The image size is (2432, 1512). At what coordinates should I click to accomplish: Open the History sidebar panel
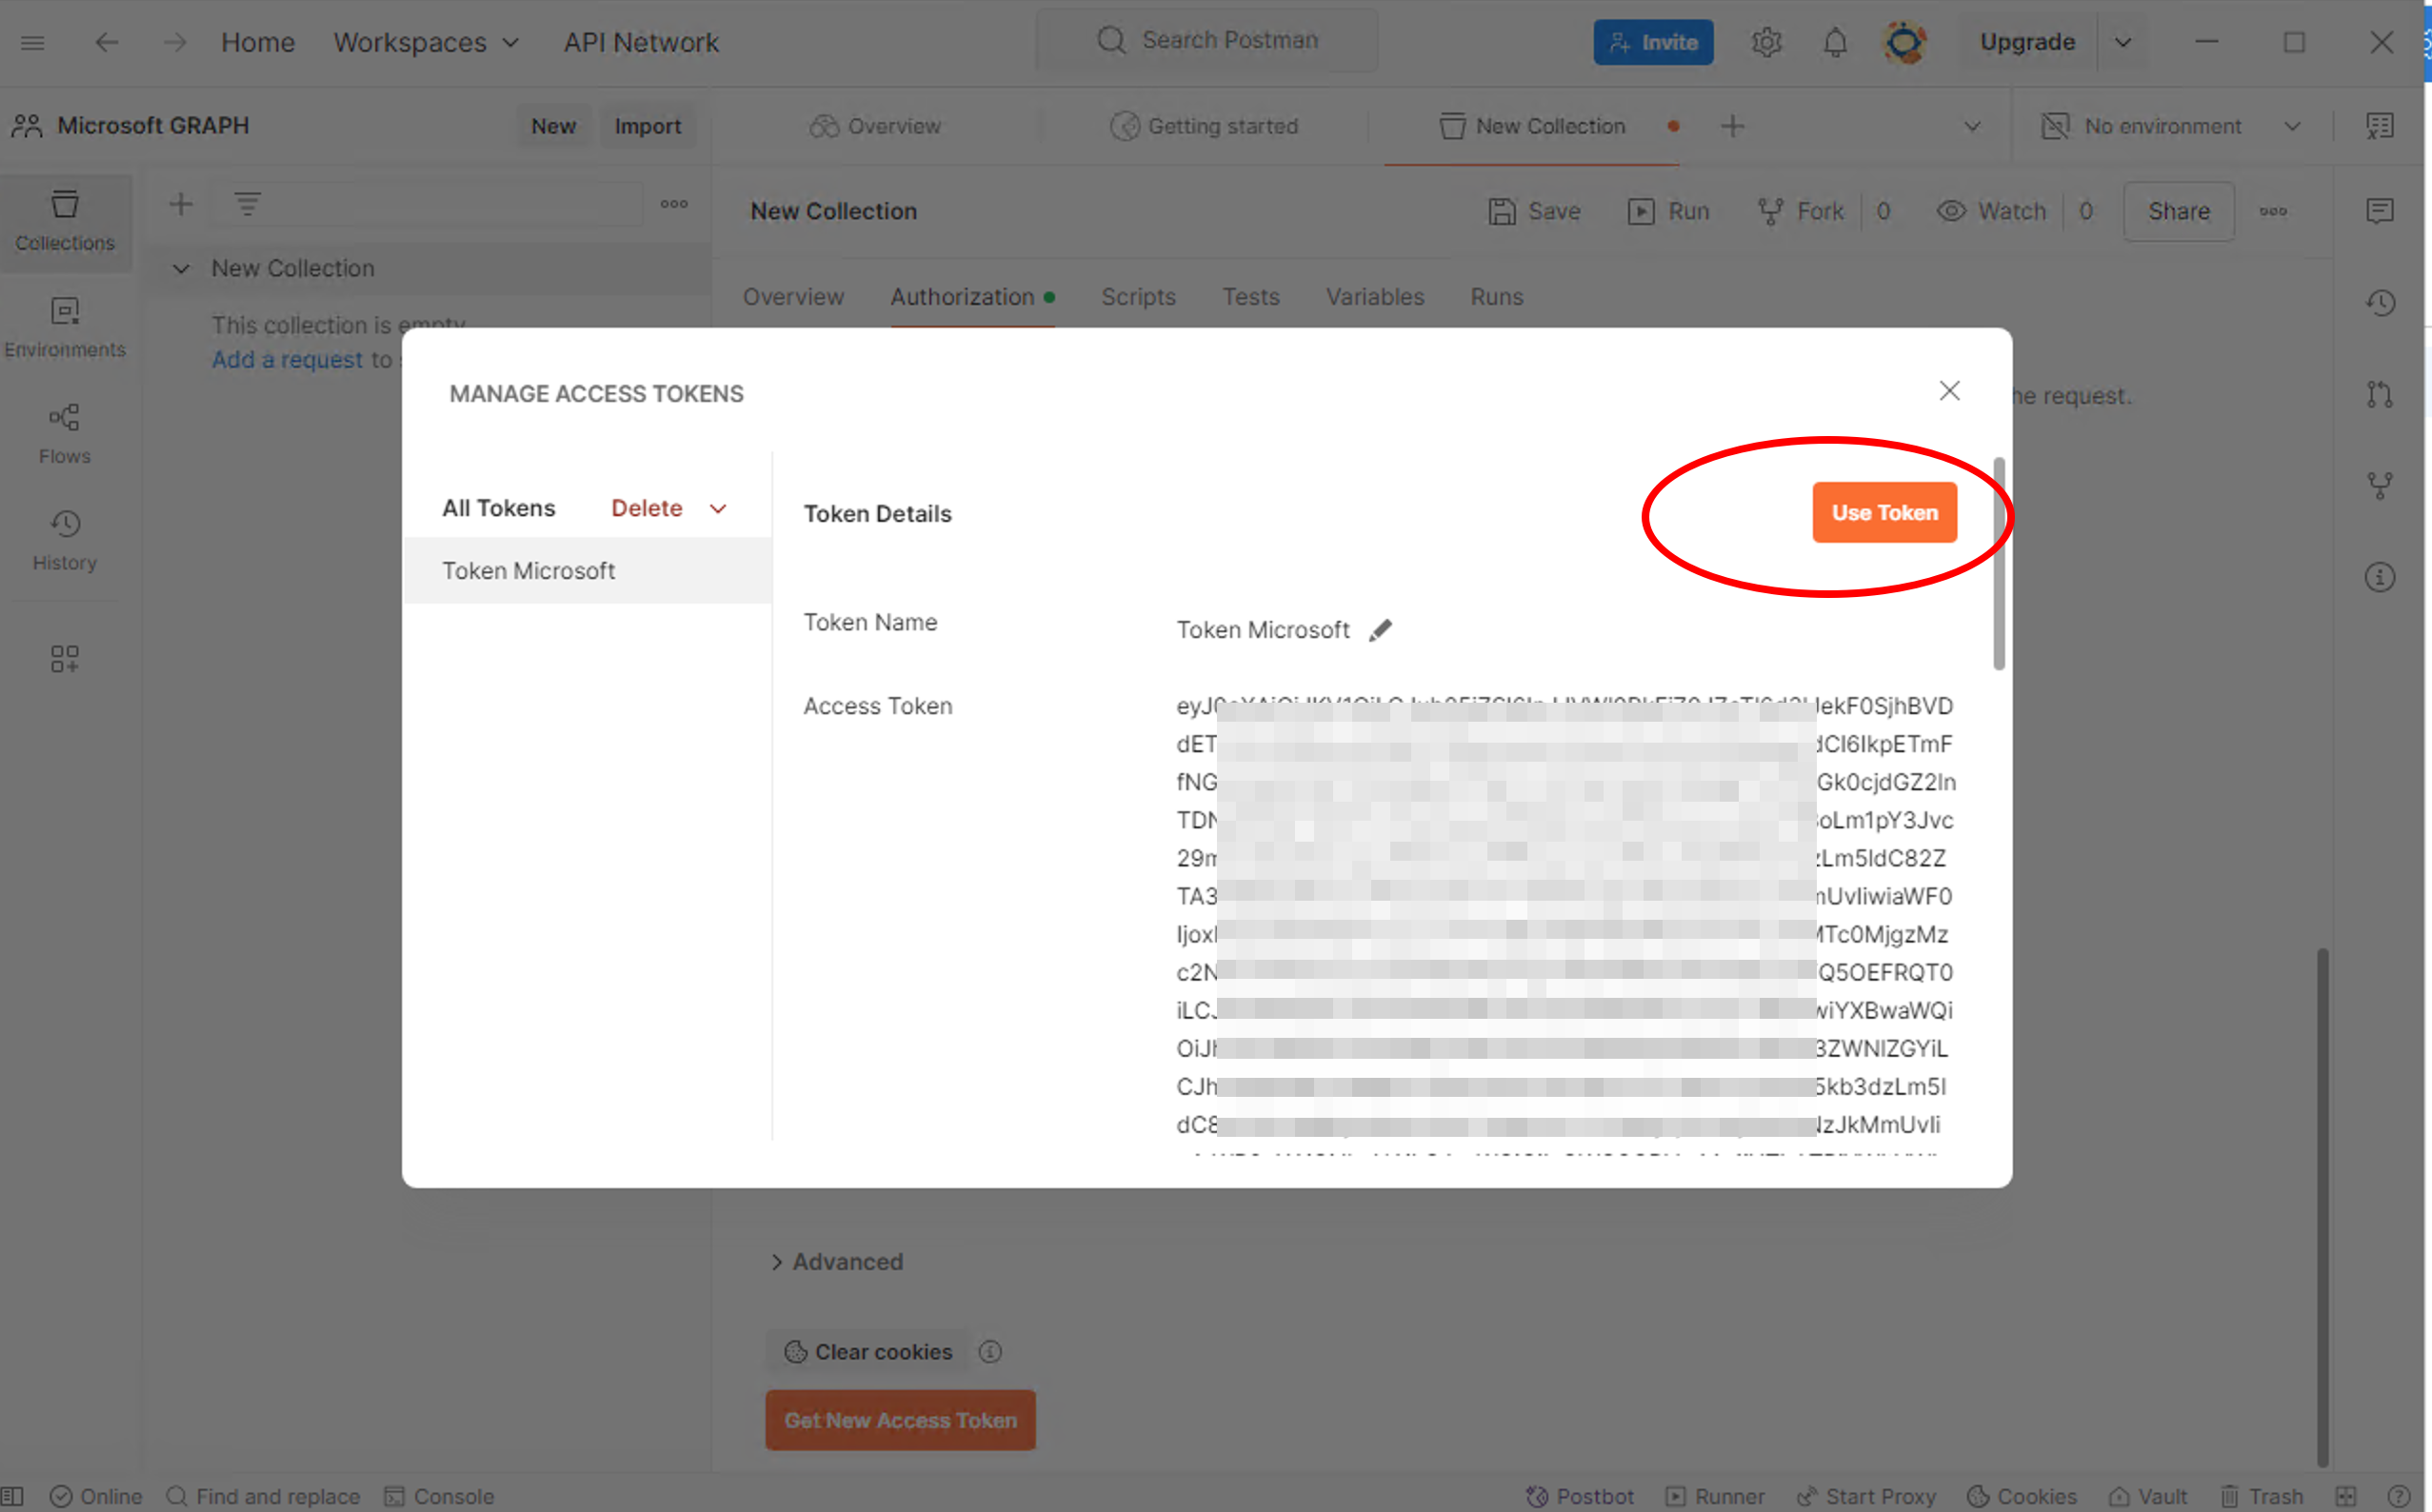click(64, 540)
